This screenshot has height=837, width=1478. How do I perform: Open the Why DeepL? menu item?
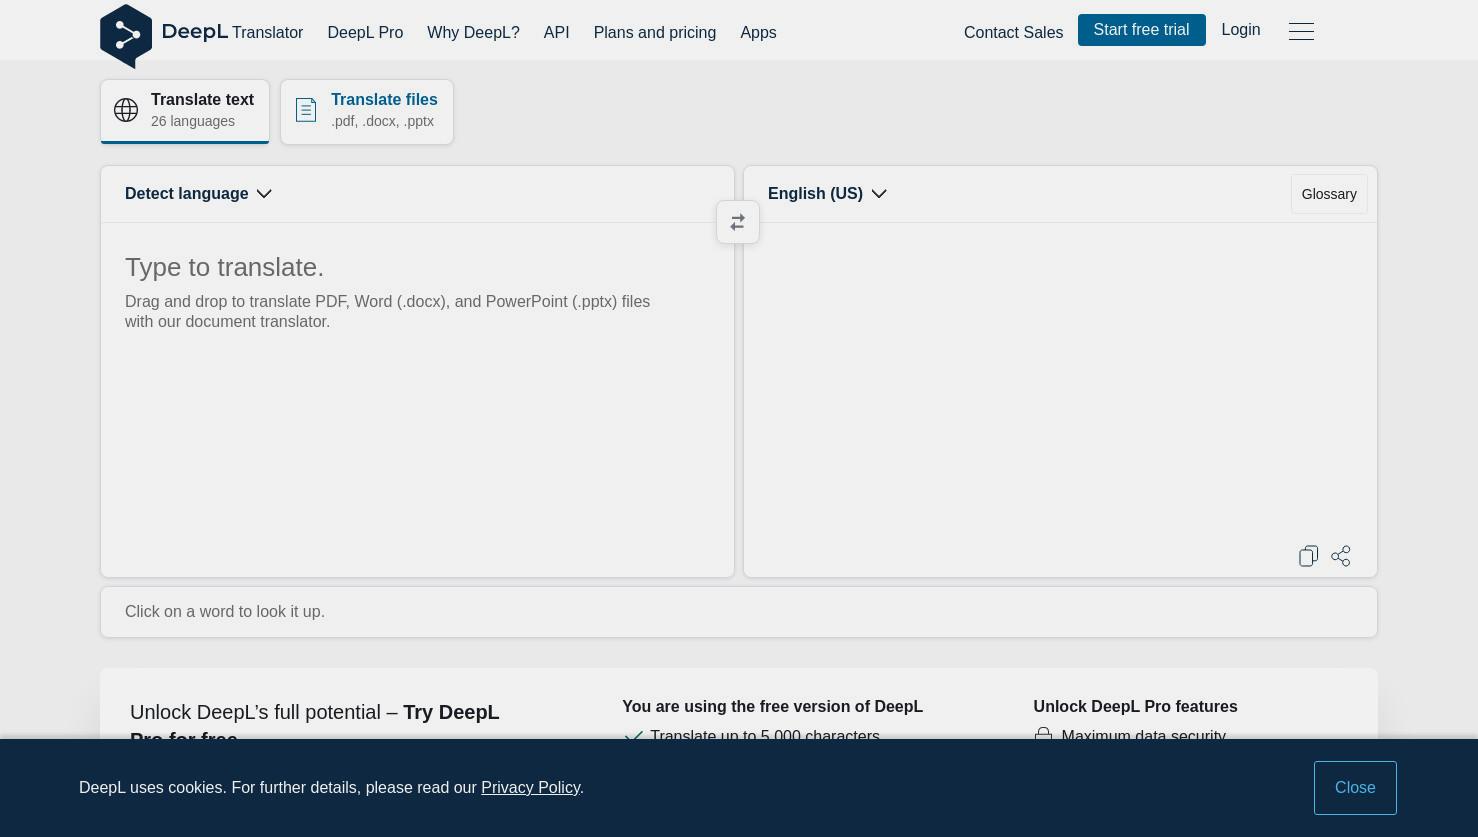click(x=473, y=33)
